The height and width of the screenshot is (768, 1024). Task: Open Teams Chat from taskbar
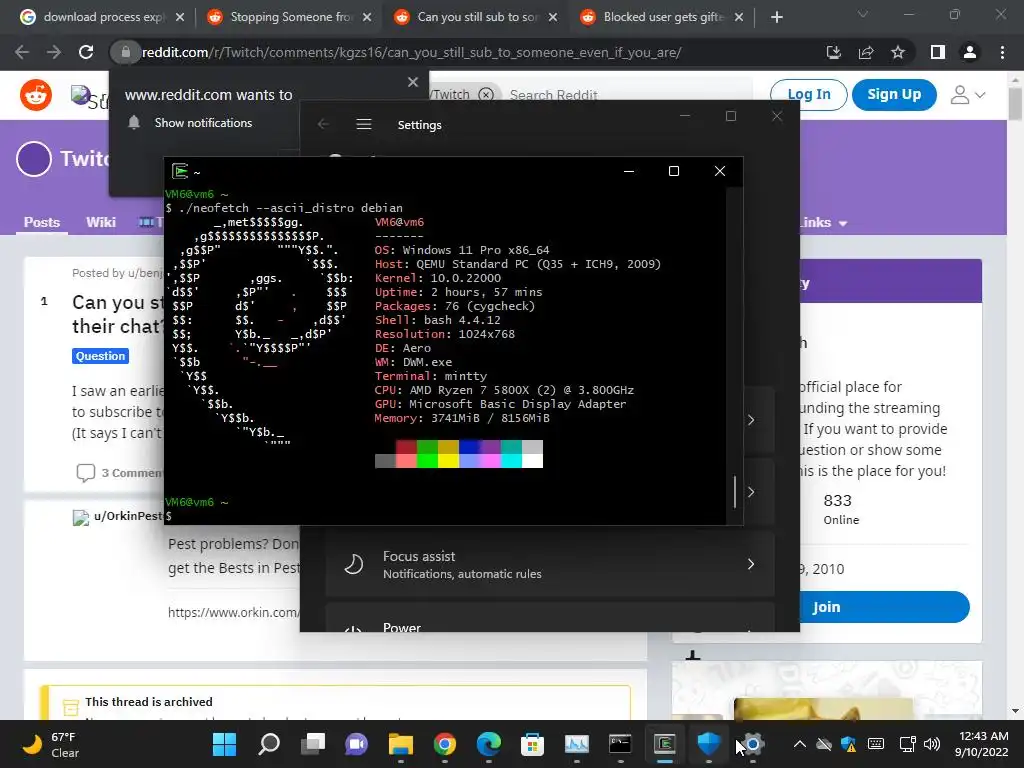tap(357, 744)
